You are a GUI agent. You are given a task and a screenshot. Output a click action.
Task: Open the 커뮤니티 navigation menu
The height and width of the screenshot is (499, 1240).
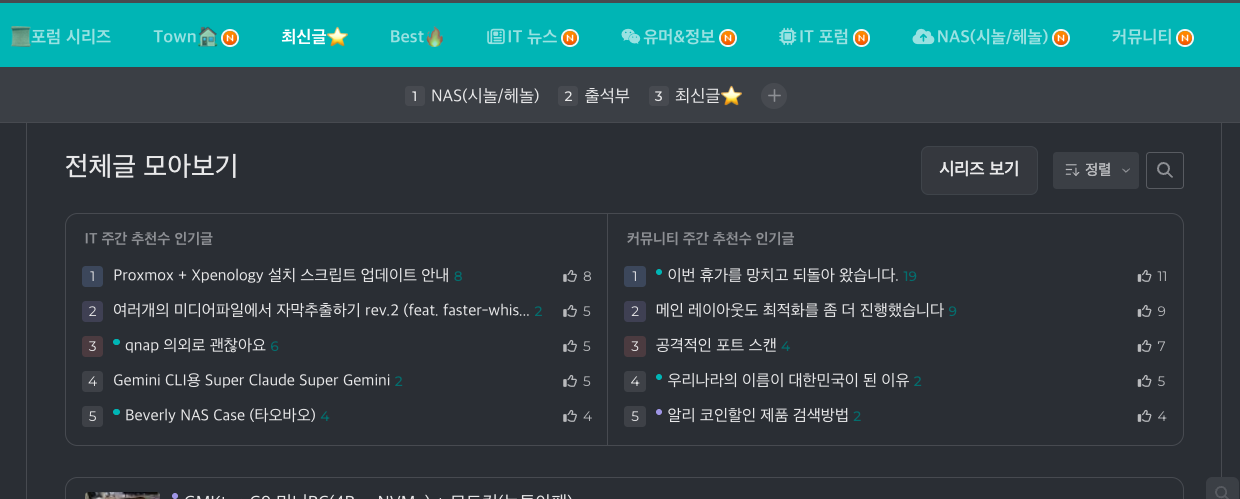pos(1141,37)
